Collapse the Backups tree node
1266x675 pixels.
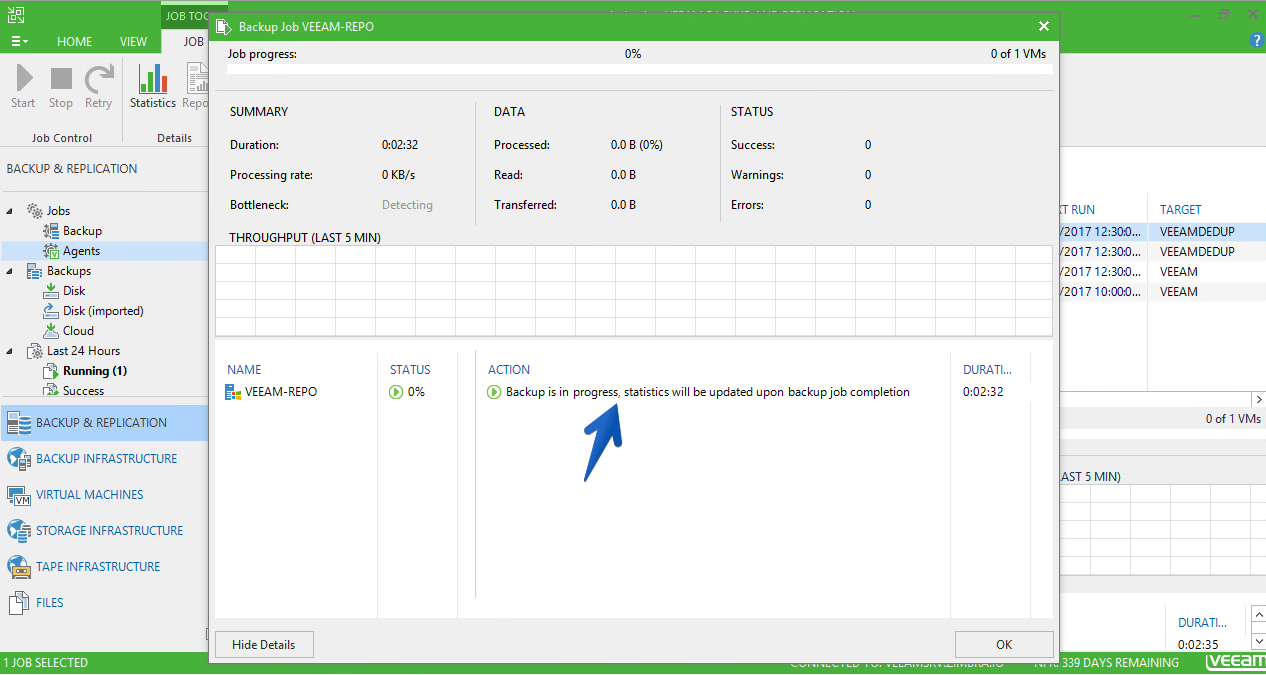click(x=11, y=271)
